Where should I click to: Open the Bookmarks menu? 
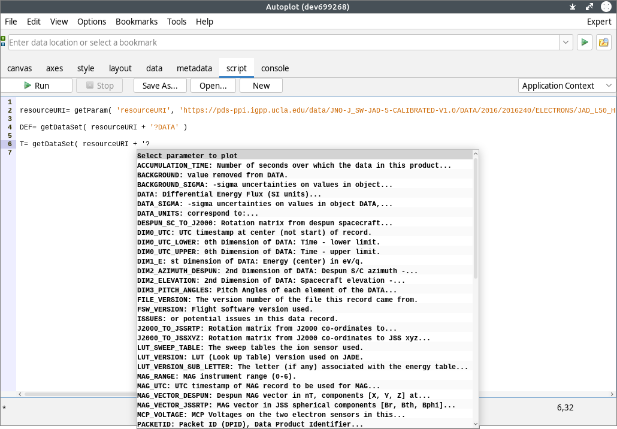(x=136, y=22)
